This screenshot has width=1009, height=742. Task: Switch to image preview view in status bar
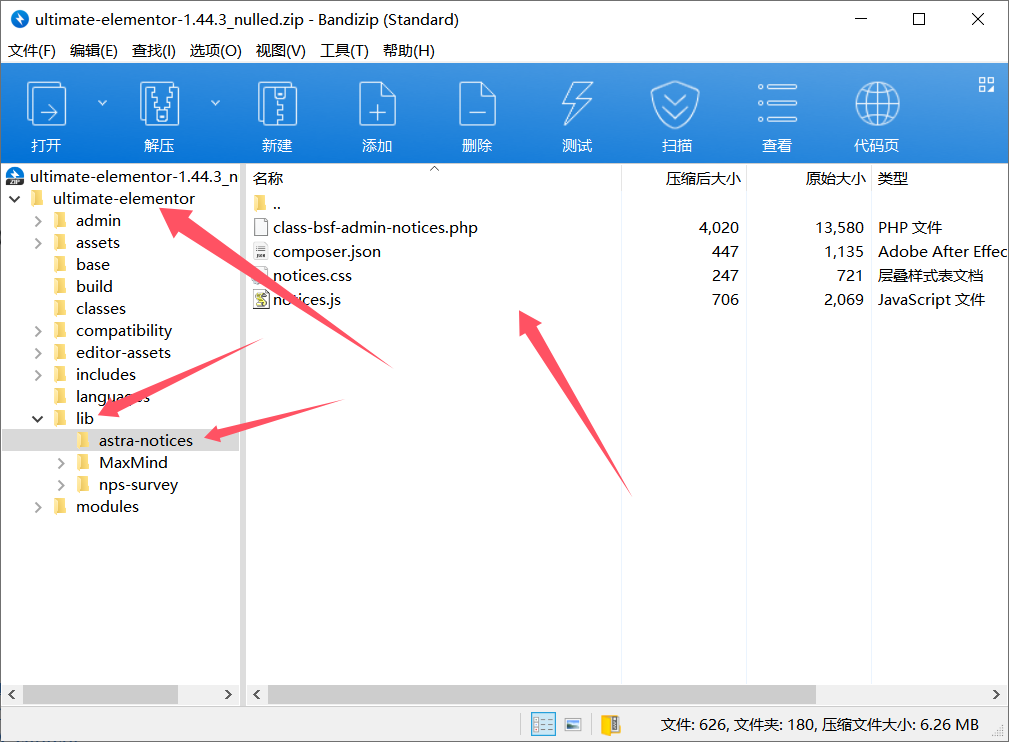(573, 725)
